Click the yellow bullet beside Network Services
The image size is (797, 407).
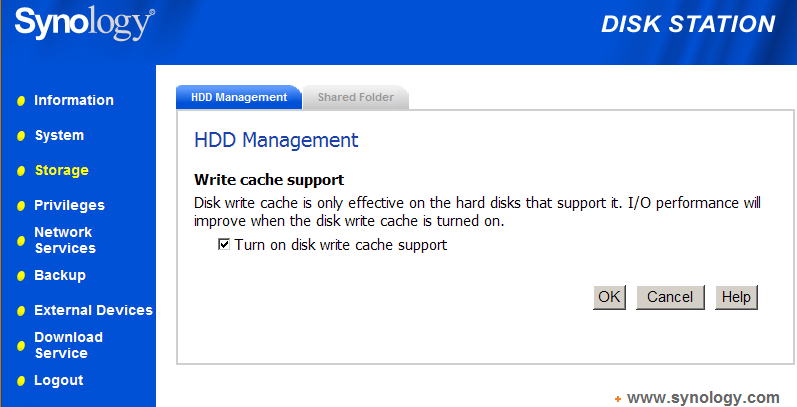point(21,241)
